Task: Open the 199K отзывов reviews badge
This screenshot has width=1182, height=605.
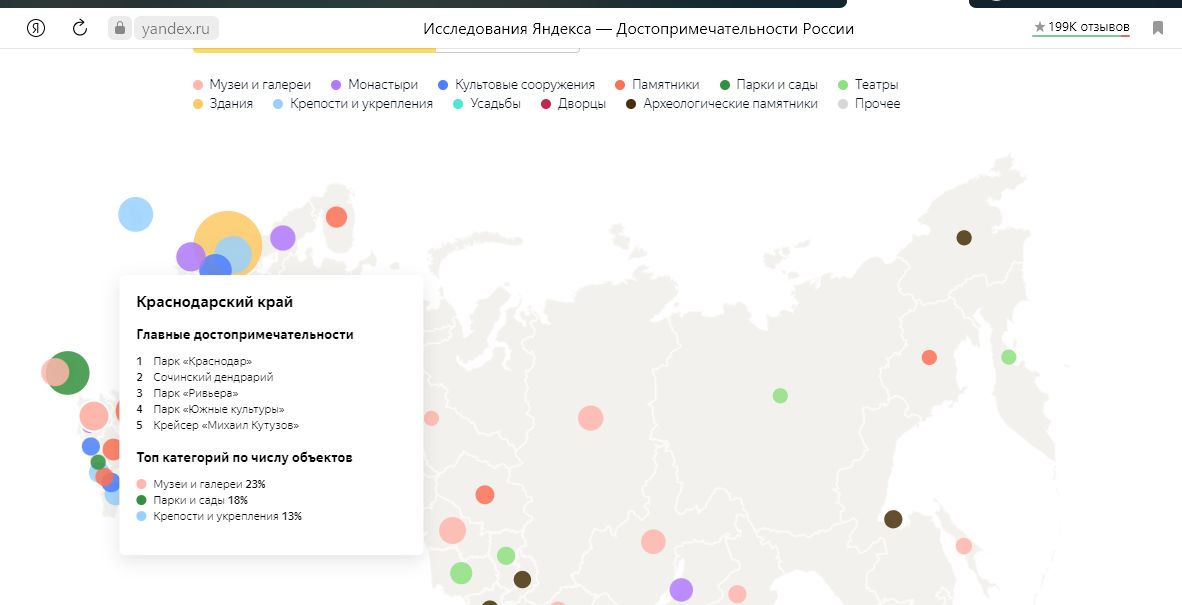Action: pos(1081,27)
